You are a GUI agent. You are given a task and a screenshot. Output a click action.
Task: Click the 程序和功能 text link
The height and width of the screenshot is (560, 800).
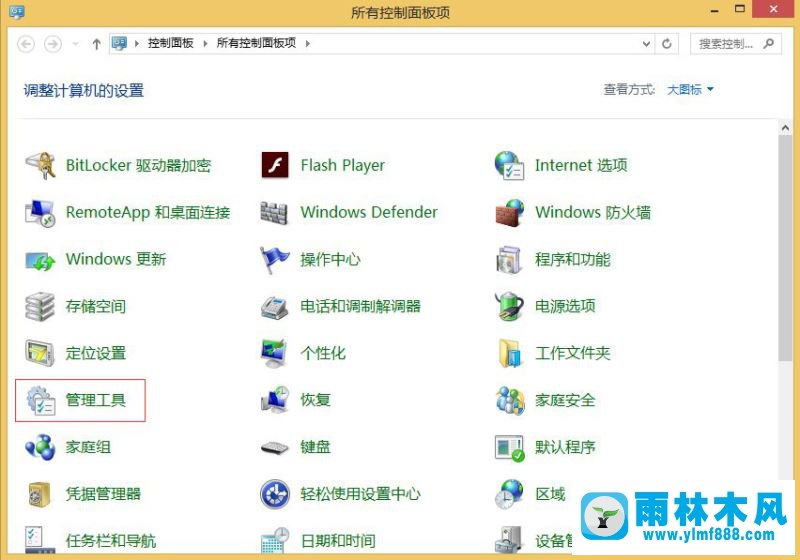[572, 260]
